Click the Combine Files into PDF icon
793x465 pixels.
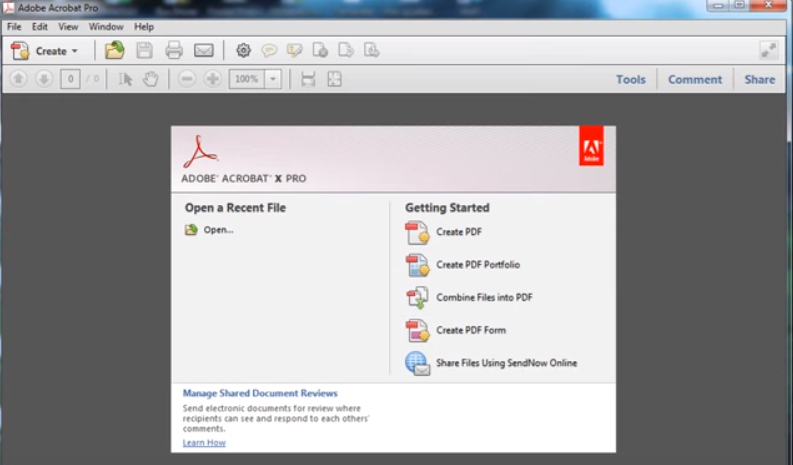tap(417, 298)
